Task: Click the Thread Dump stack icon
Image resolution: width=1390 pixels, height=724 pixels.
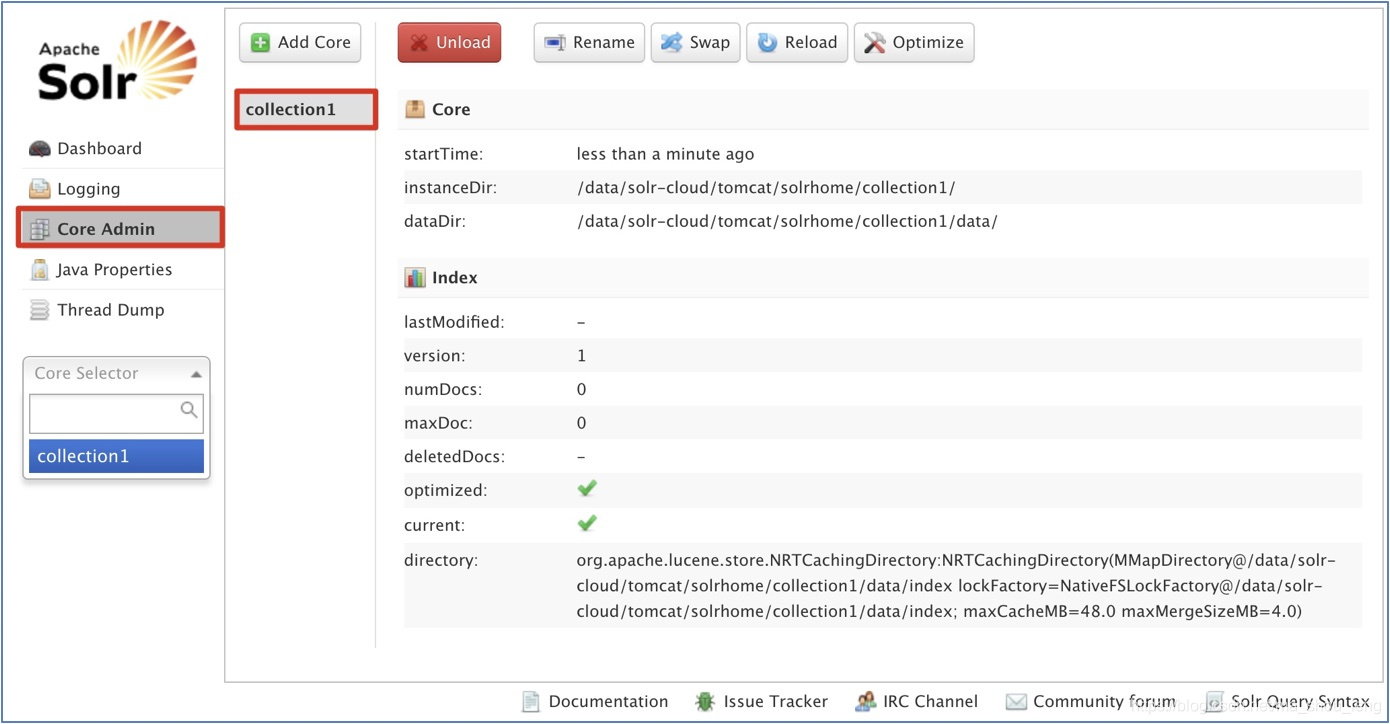Action: pos(39,310)
